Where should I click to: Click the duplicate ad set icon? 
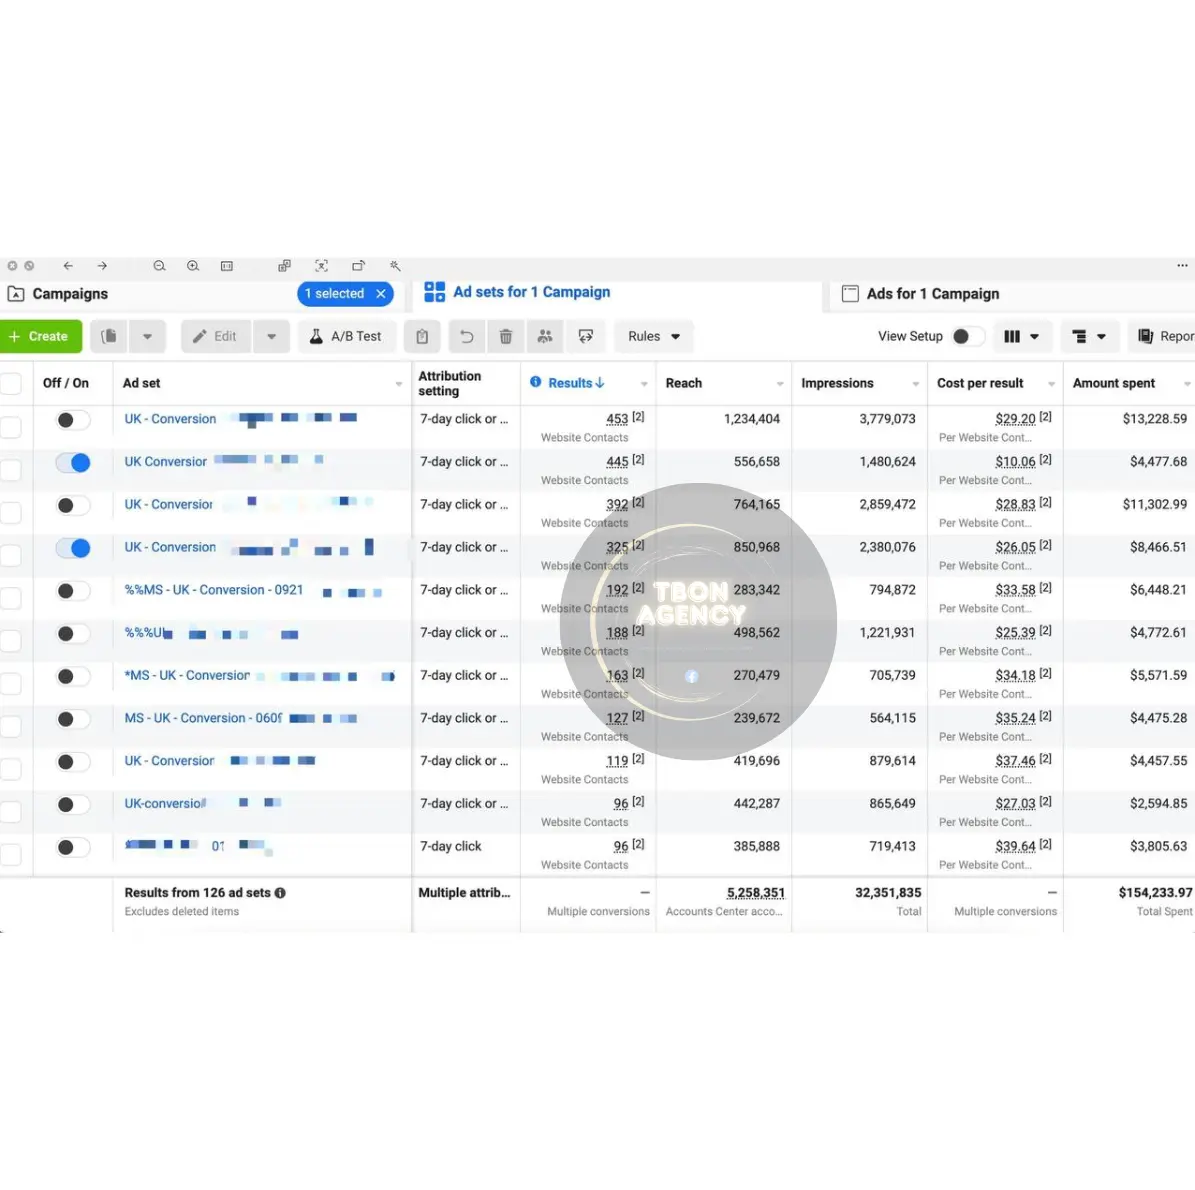pos(109,336)
